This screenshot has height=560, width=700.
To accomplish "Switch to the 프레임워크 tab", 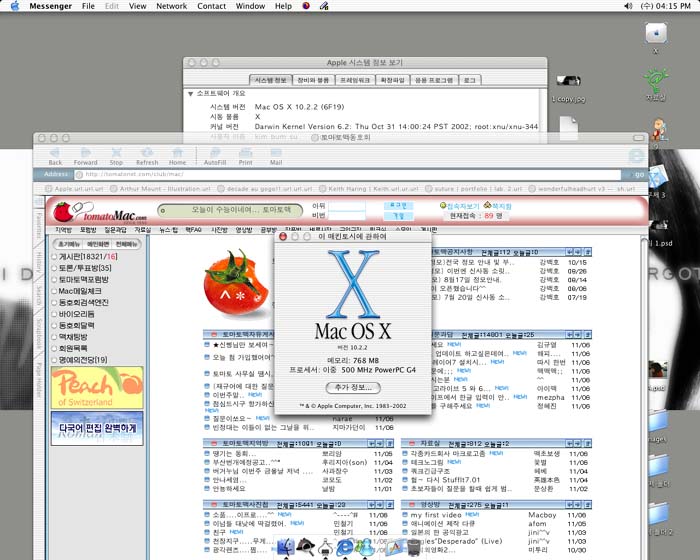I will point(354,79).
